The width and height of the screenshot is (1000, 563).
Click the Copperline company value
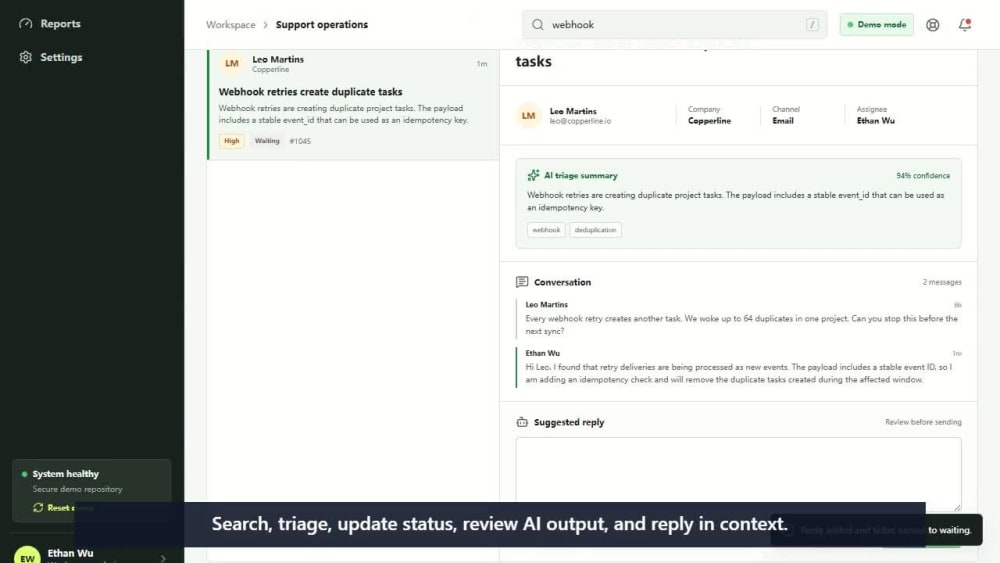pyautogui.click(x=709, y=121)
